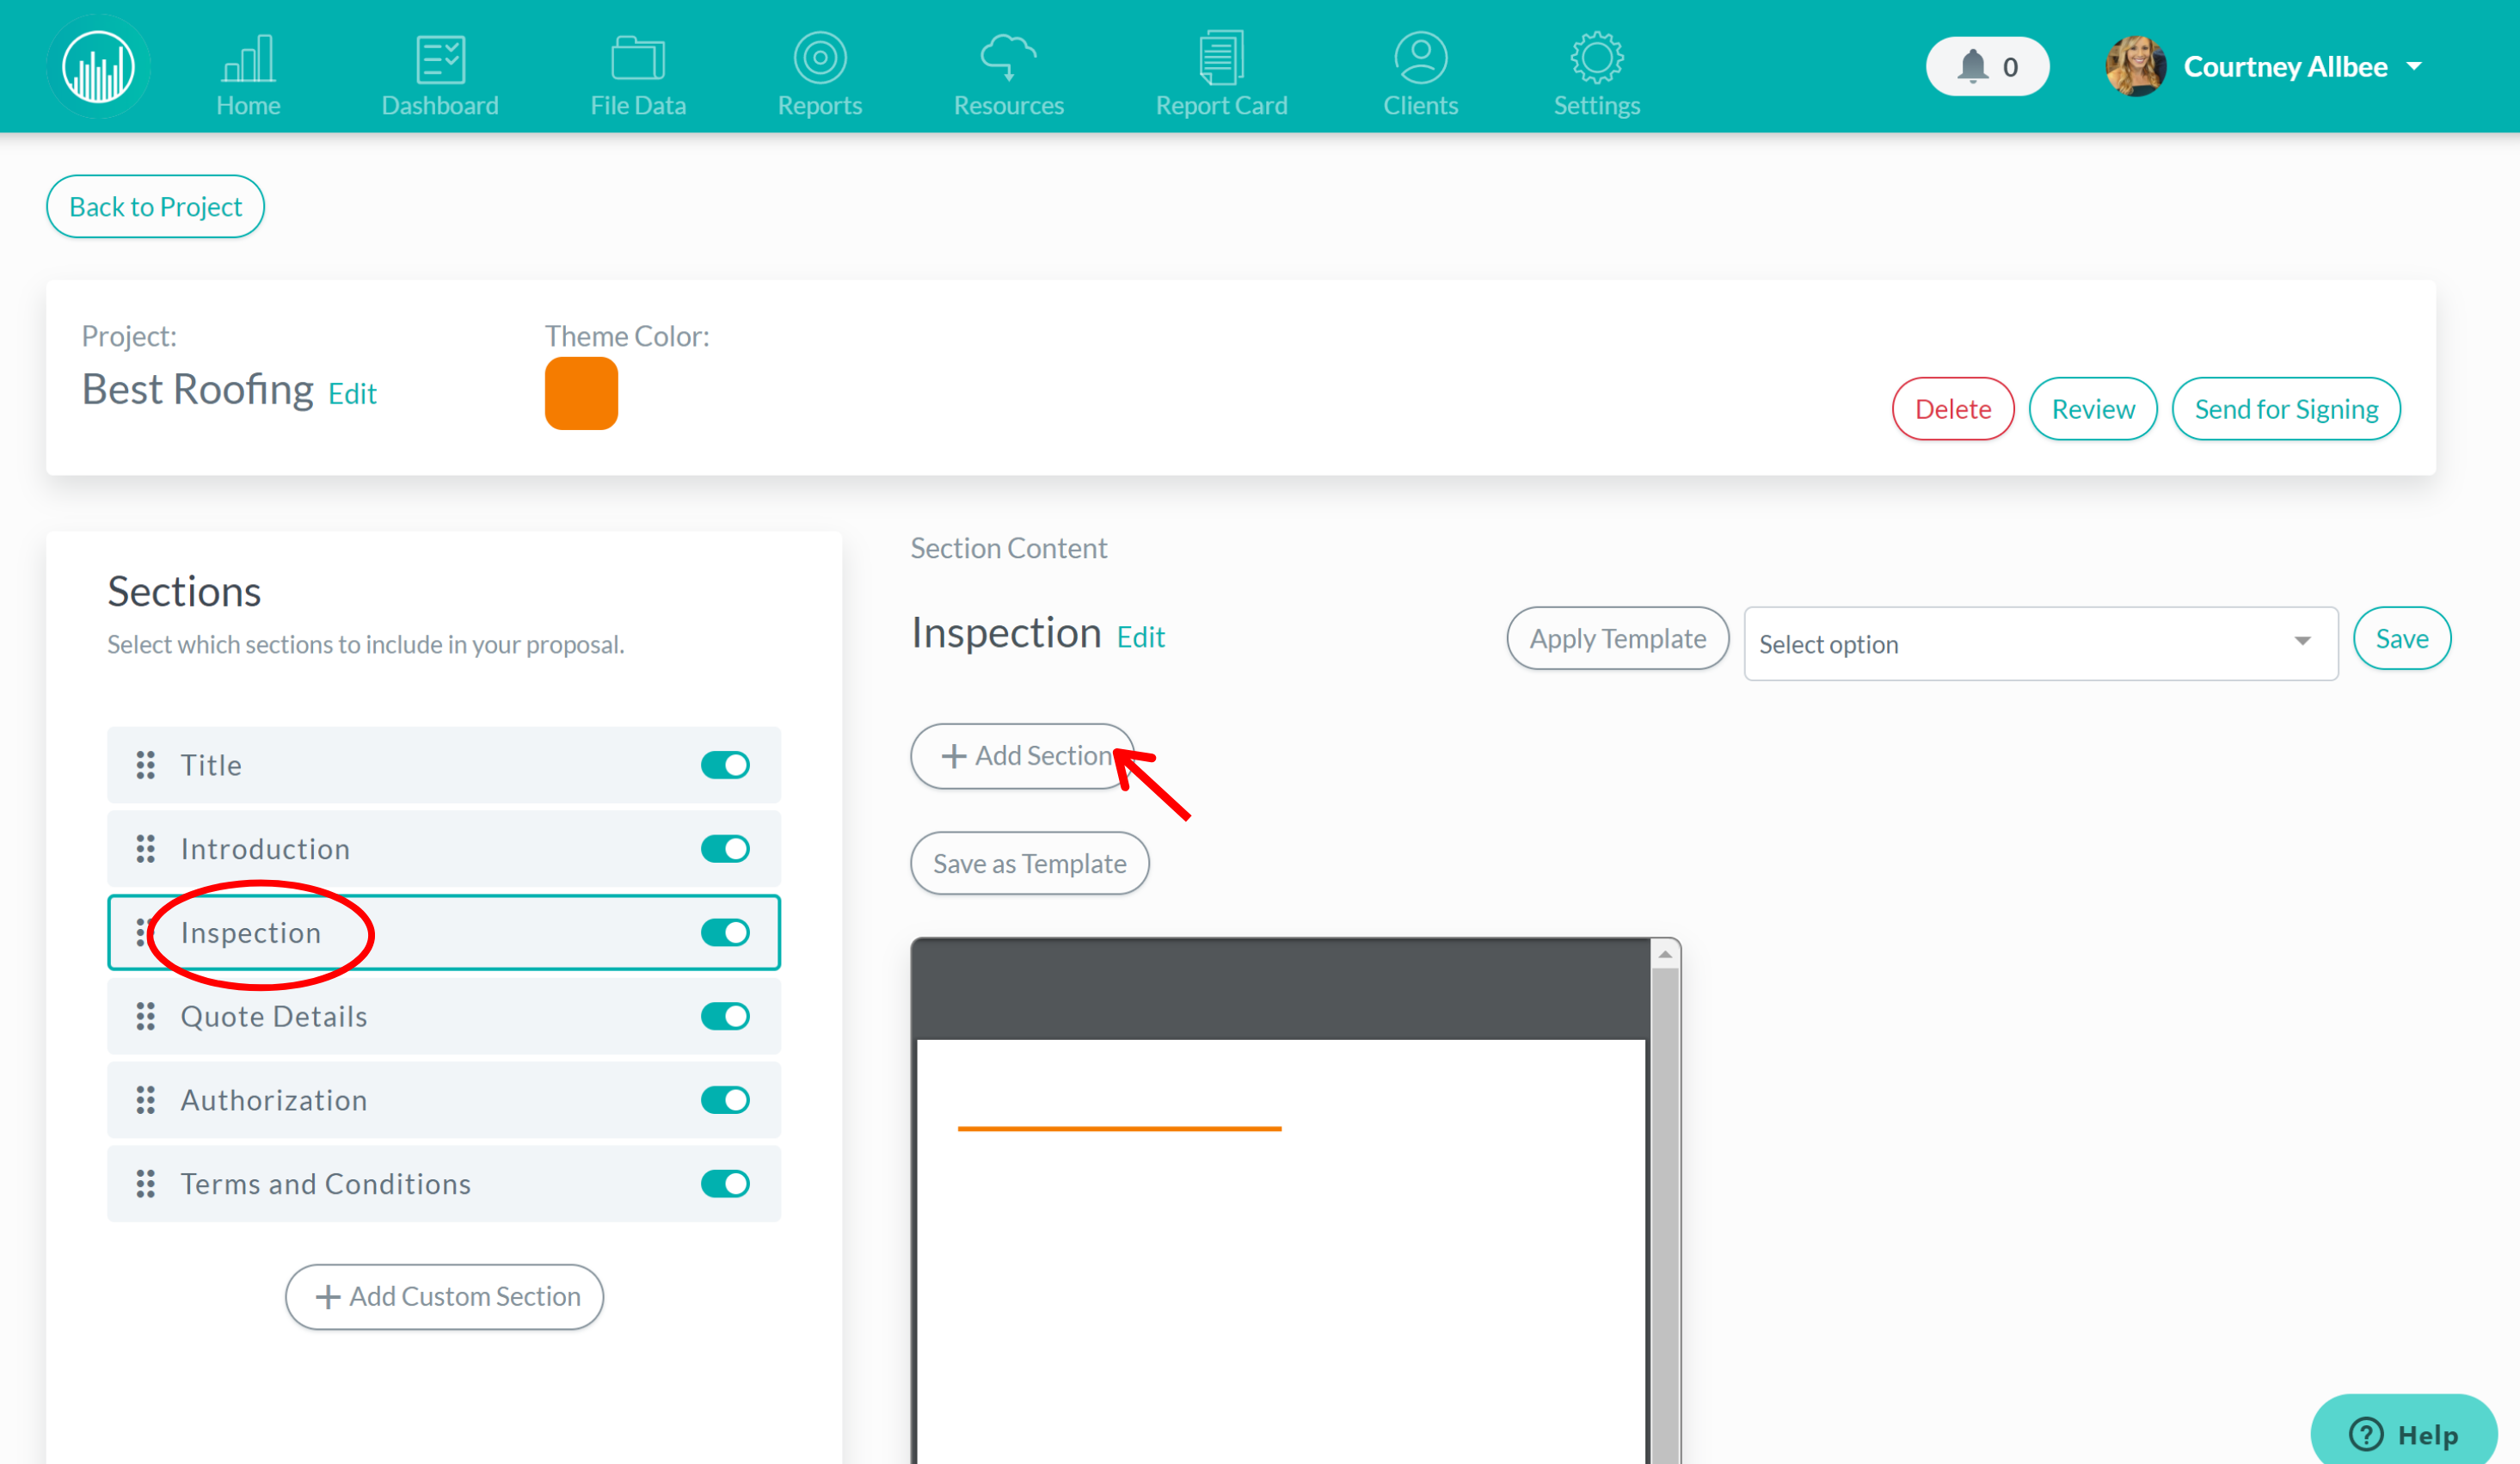This screenshot has height=1464, width=2520.
Task: Go to the Home menu label
Action: (248, 105)
